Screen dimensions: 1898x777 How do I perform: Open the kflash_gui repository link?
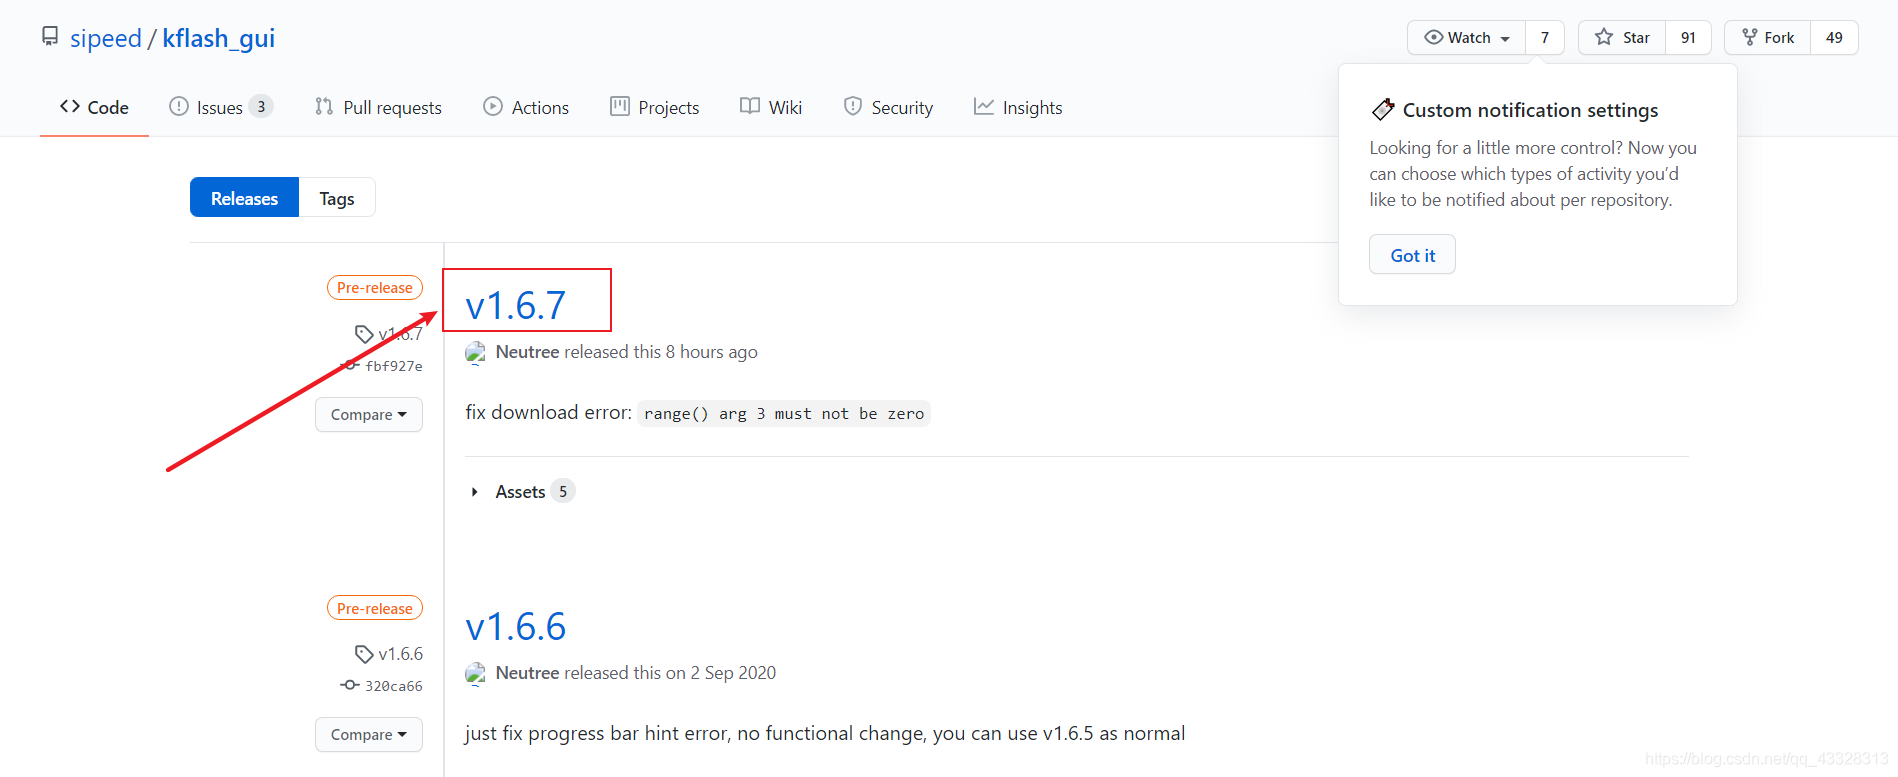(218, 38)
